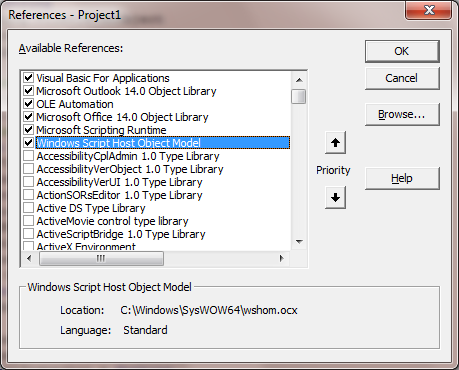Click the horizontal scroll right arrow
459x370 pixels.
point(282,258)
